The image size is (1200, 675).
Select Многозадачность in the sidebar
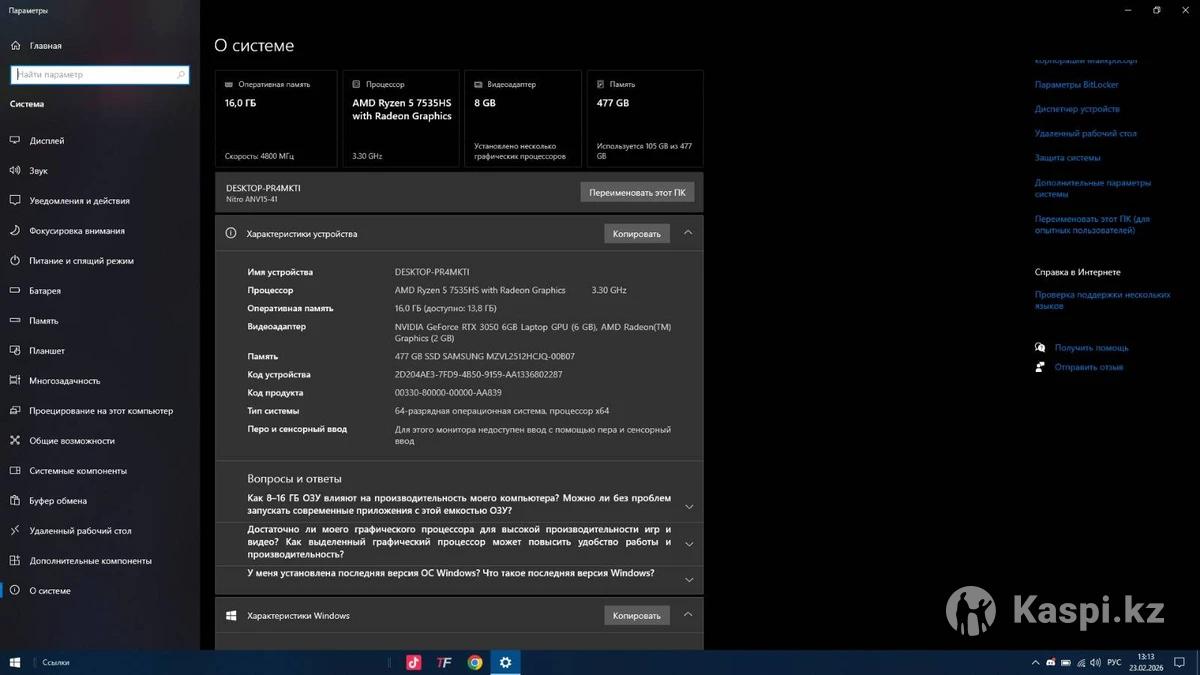pos(64,381)
